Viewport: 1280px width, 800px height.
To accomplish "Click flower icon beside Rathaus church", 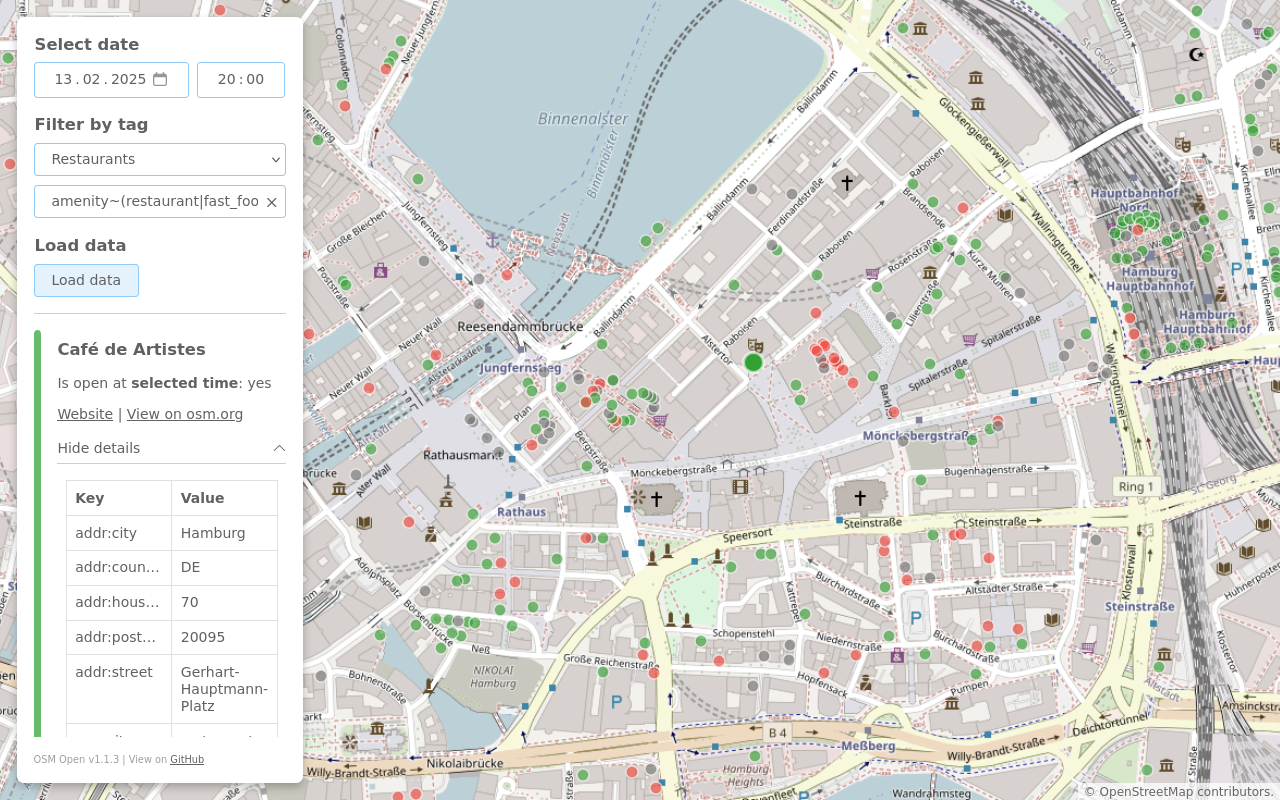I will point(637,496).
